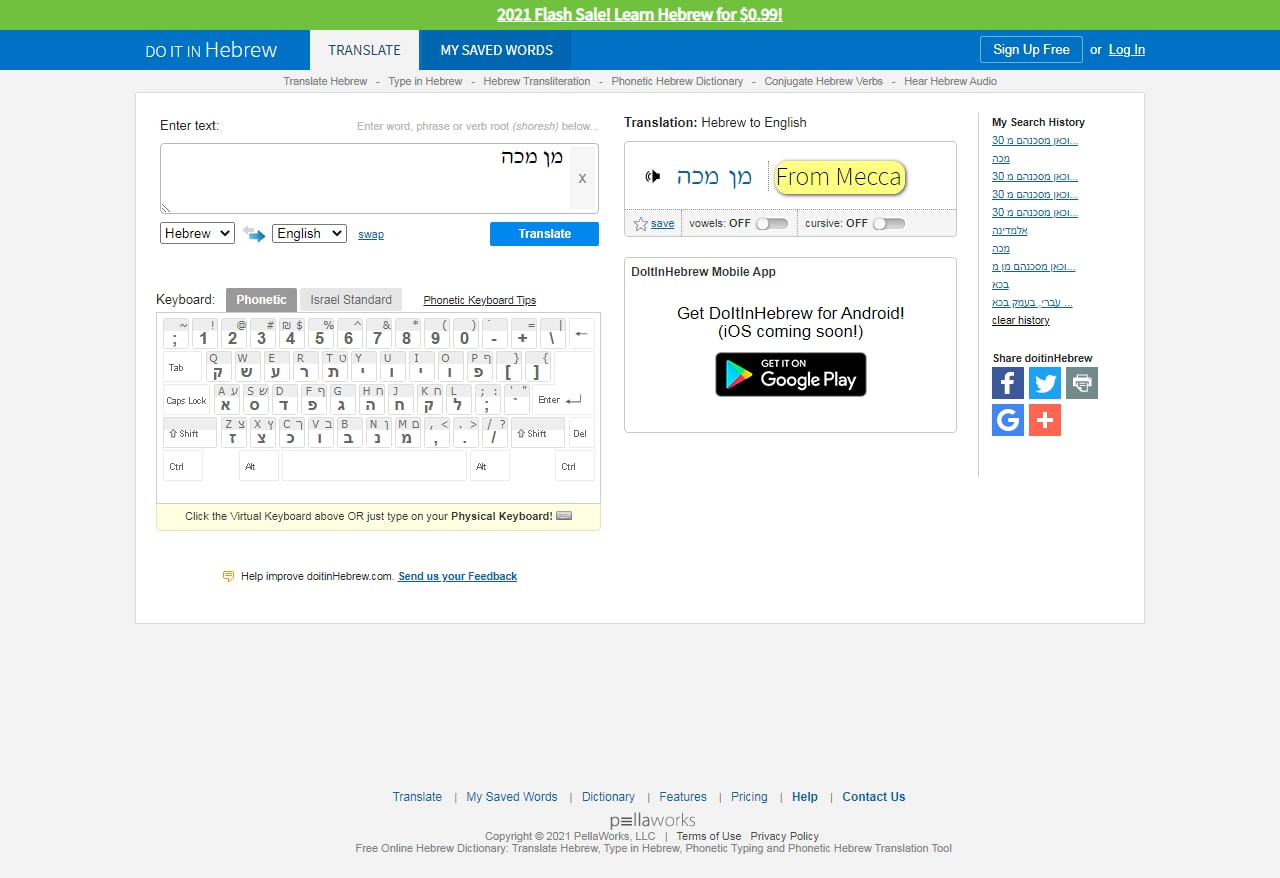Open the Hebrew source language dropdown
This screenshot has width=1280, height=878.
point(197,233)
